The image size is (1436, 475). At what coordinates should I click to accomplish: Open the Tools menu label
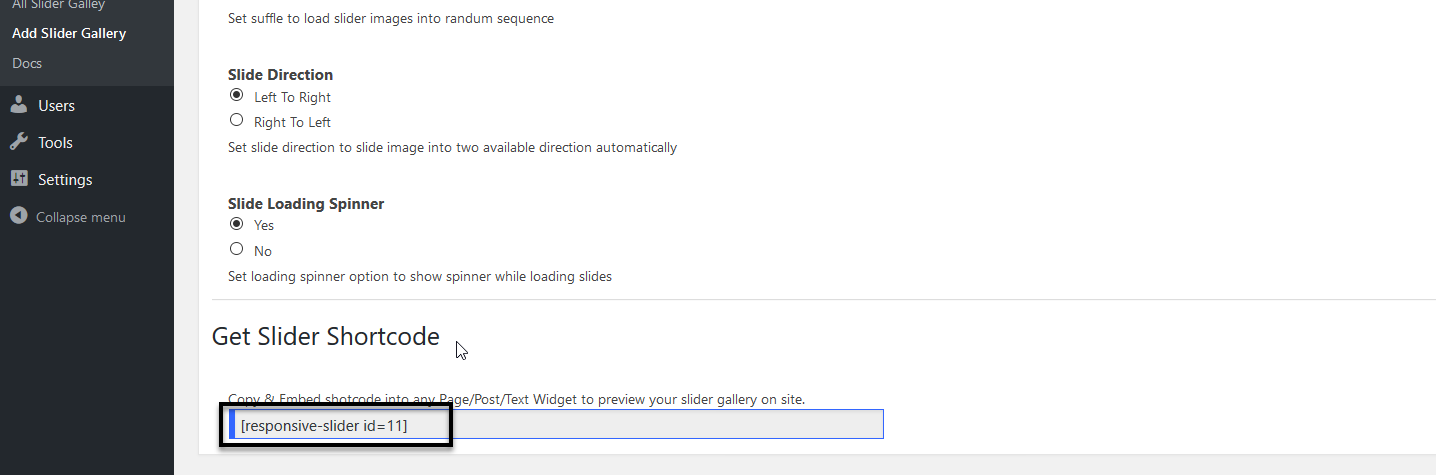pos(55,143)
